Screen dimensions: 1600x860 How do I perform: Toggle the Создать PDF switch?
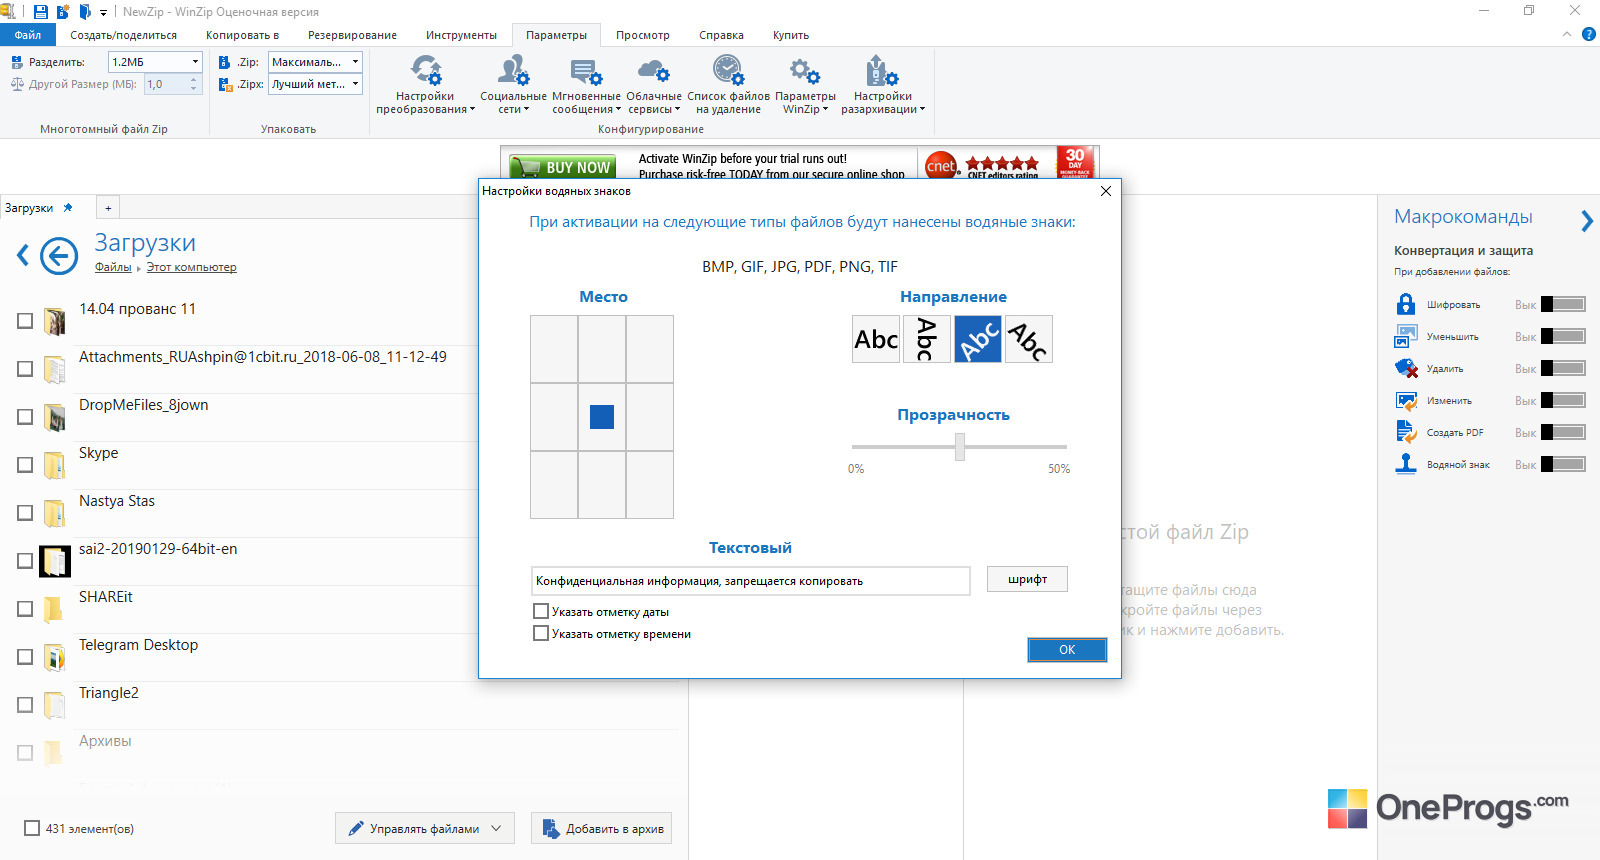[x=1563, y=432]
